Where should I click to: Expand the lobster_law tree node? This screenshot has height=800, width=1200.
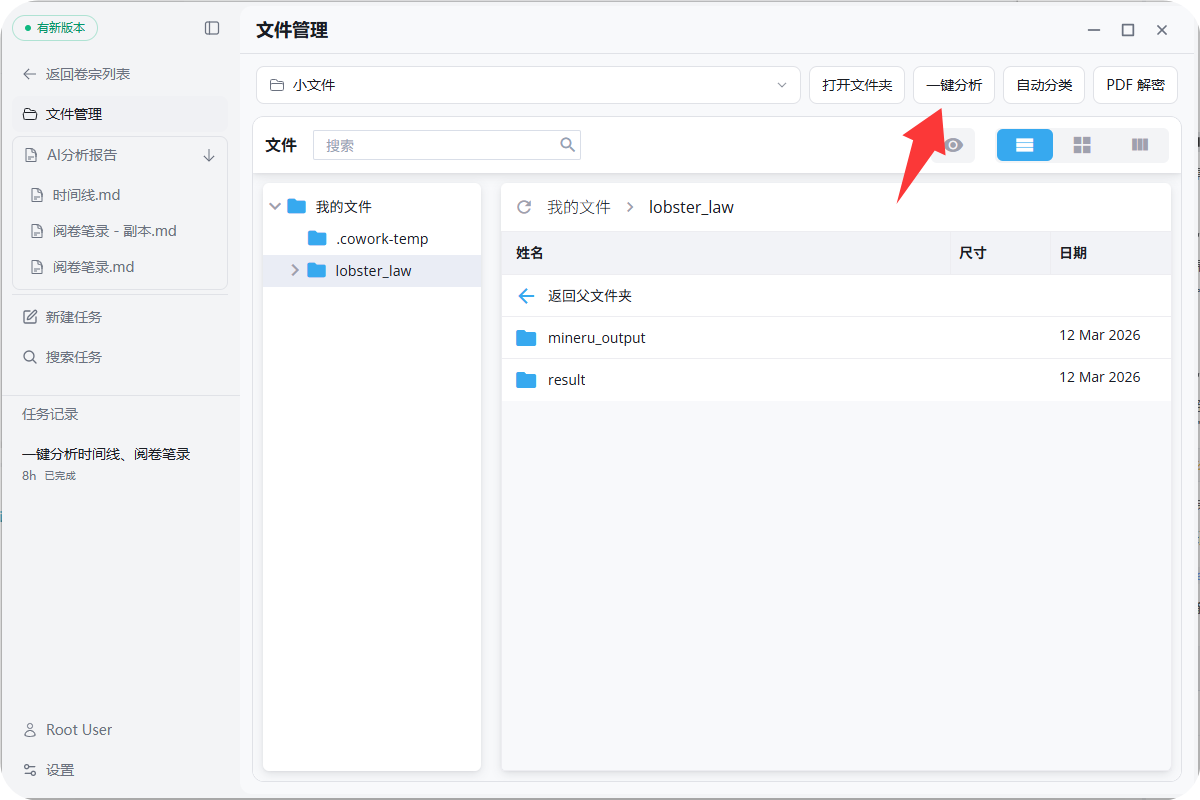[x=294, y=270]
